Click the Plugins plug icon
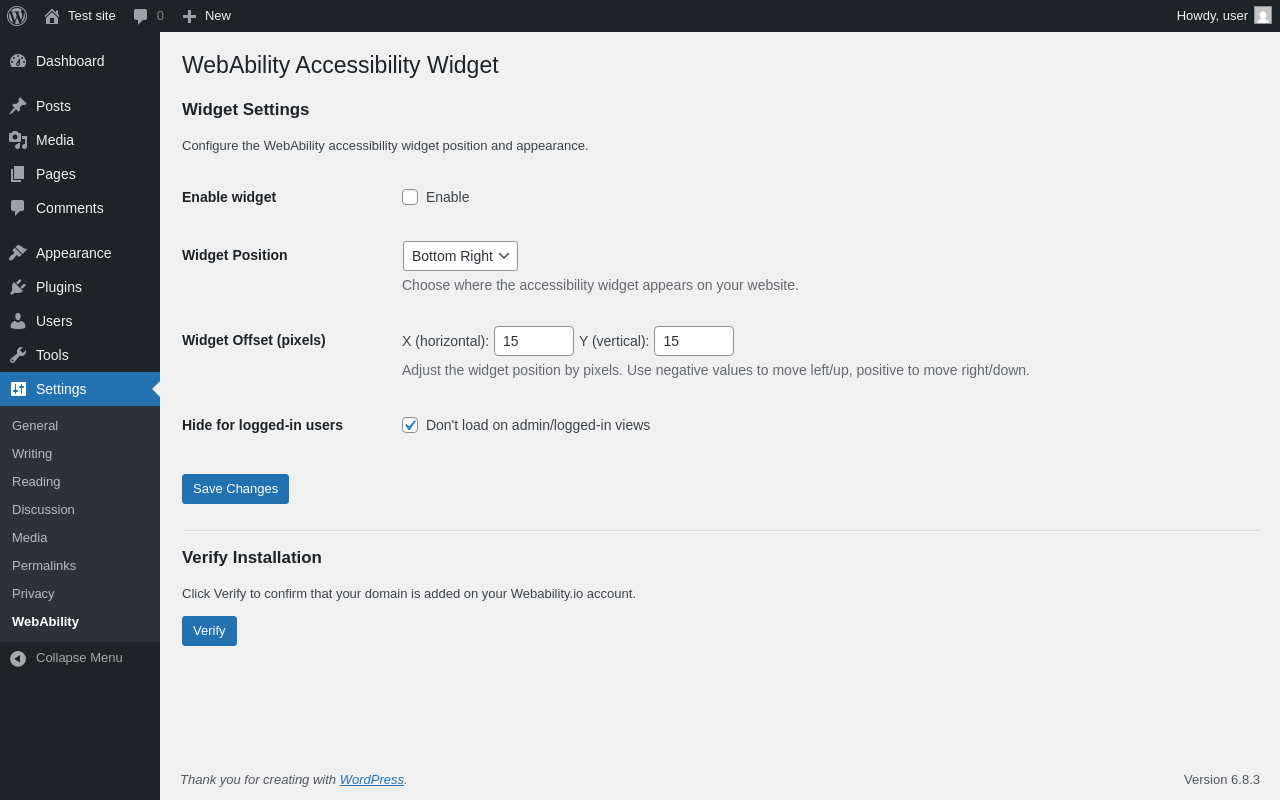Viewport: 1280px width, 800px height. click(x=18, y=287)
